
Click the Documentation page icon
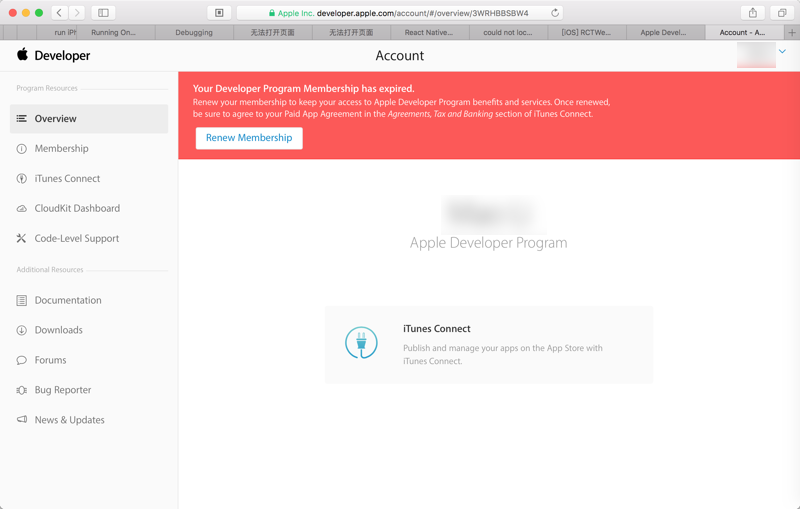click(21, 300)
